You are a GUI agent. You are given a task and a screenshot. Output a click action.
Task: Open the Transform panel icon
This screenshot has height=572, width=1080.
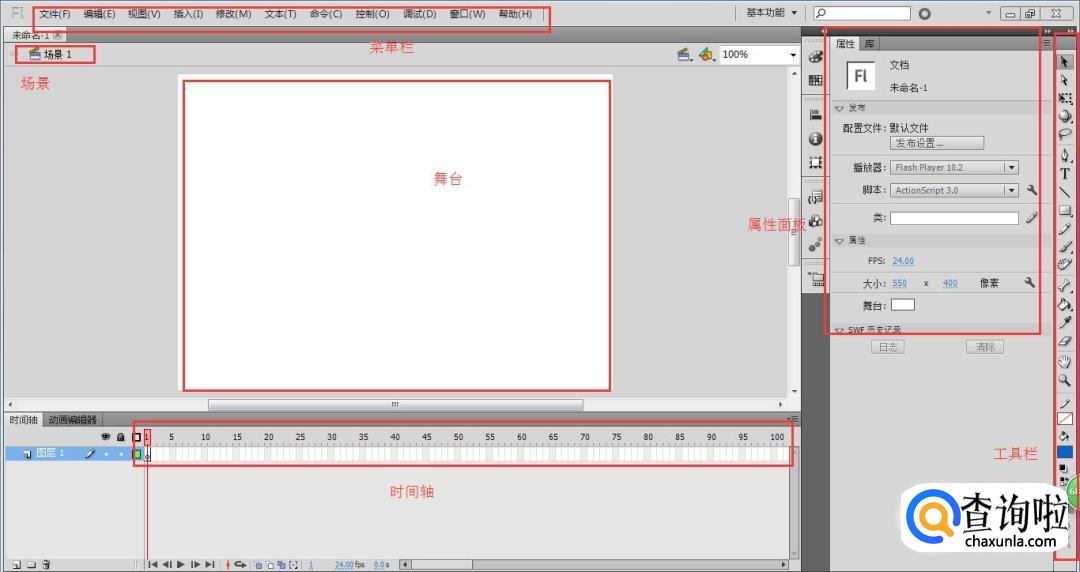[x=816, y=163]
